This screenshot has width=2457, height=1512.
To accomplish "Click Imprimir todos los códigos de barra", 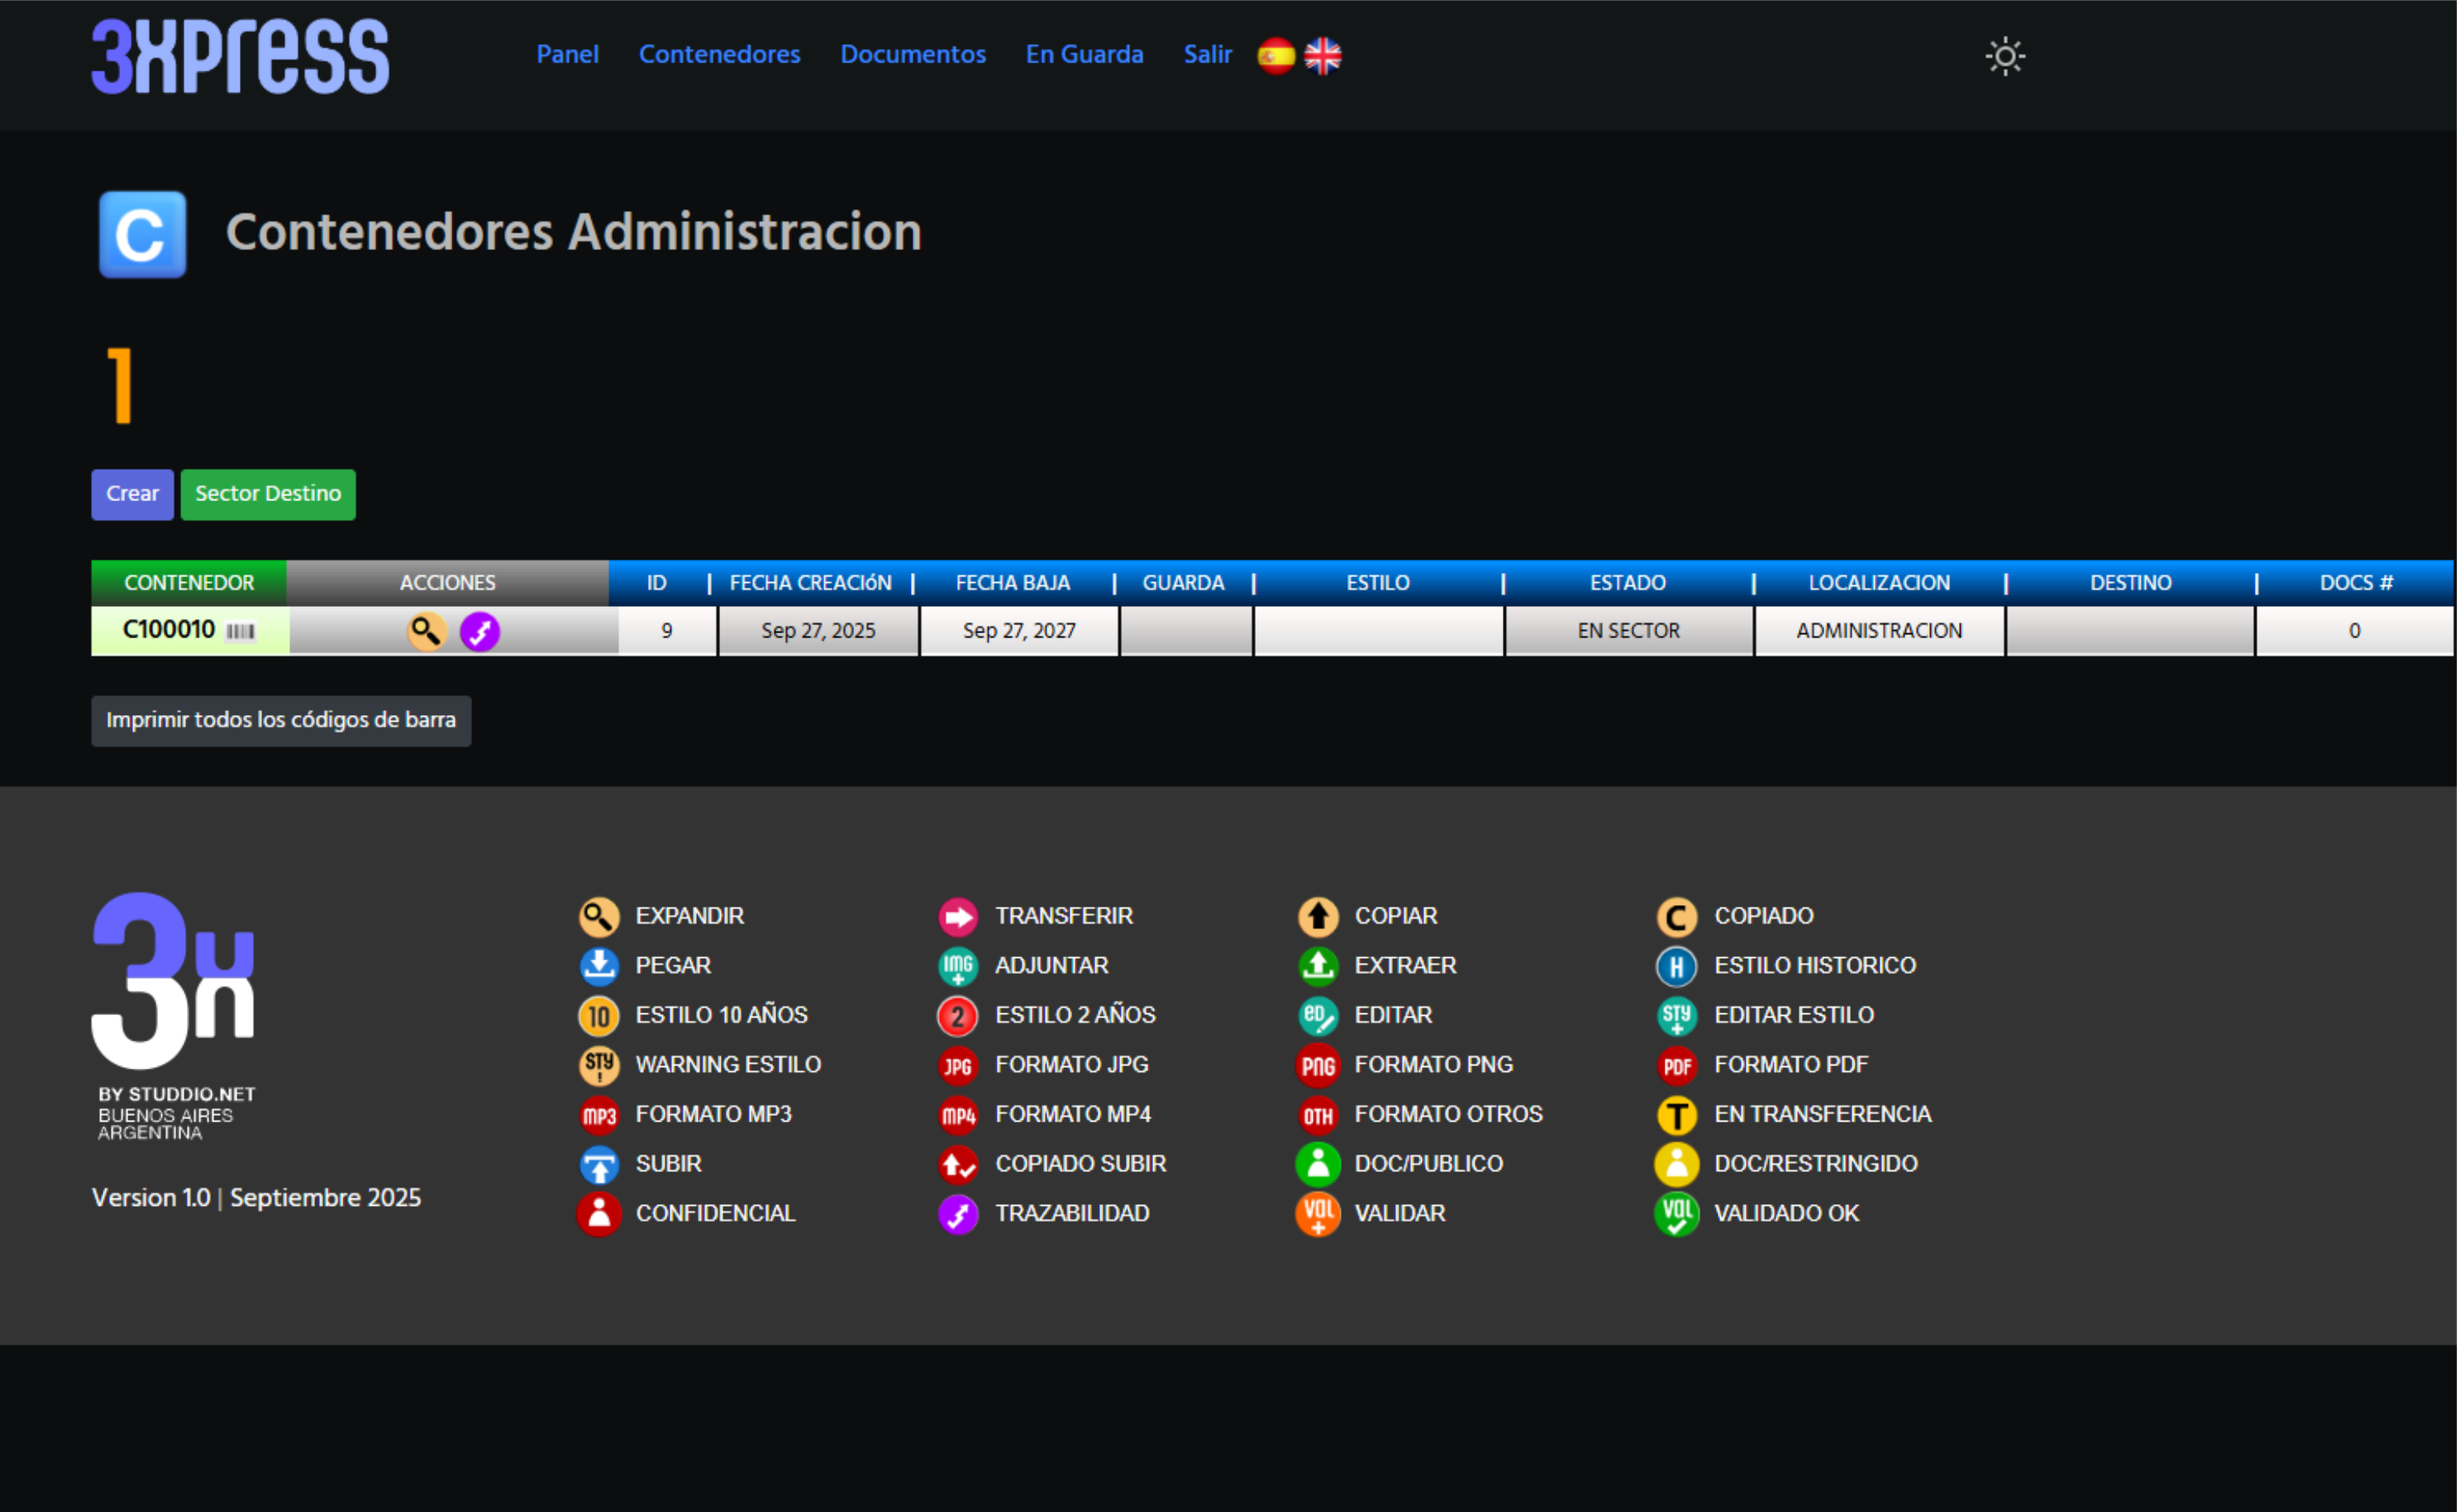I will click(x=281, y=720).
